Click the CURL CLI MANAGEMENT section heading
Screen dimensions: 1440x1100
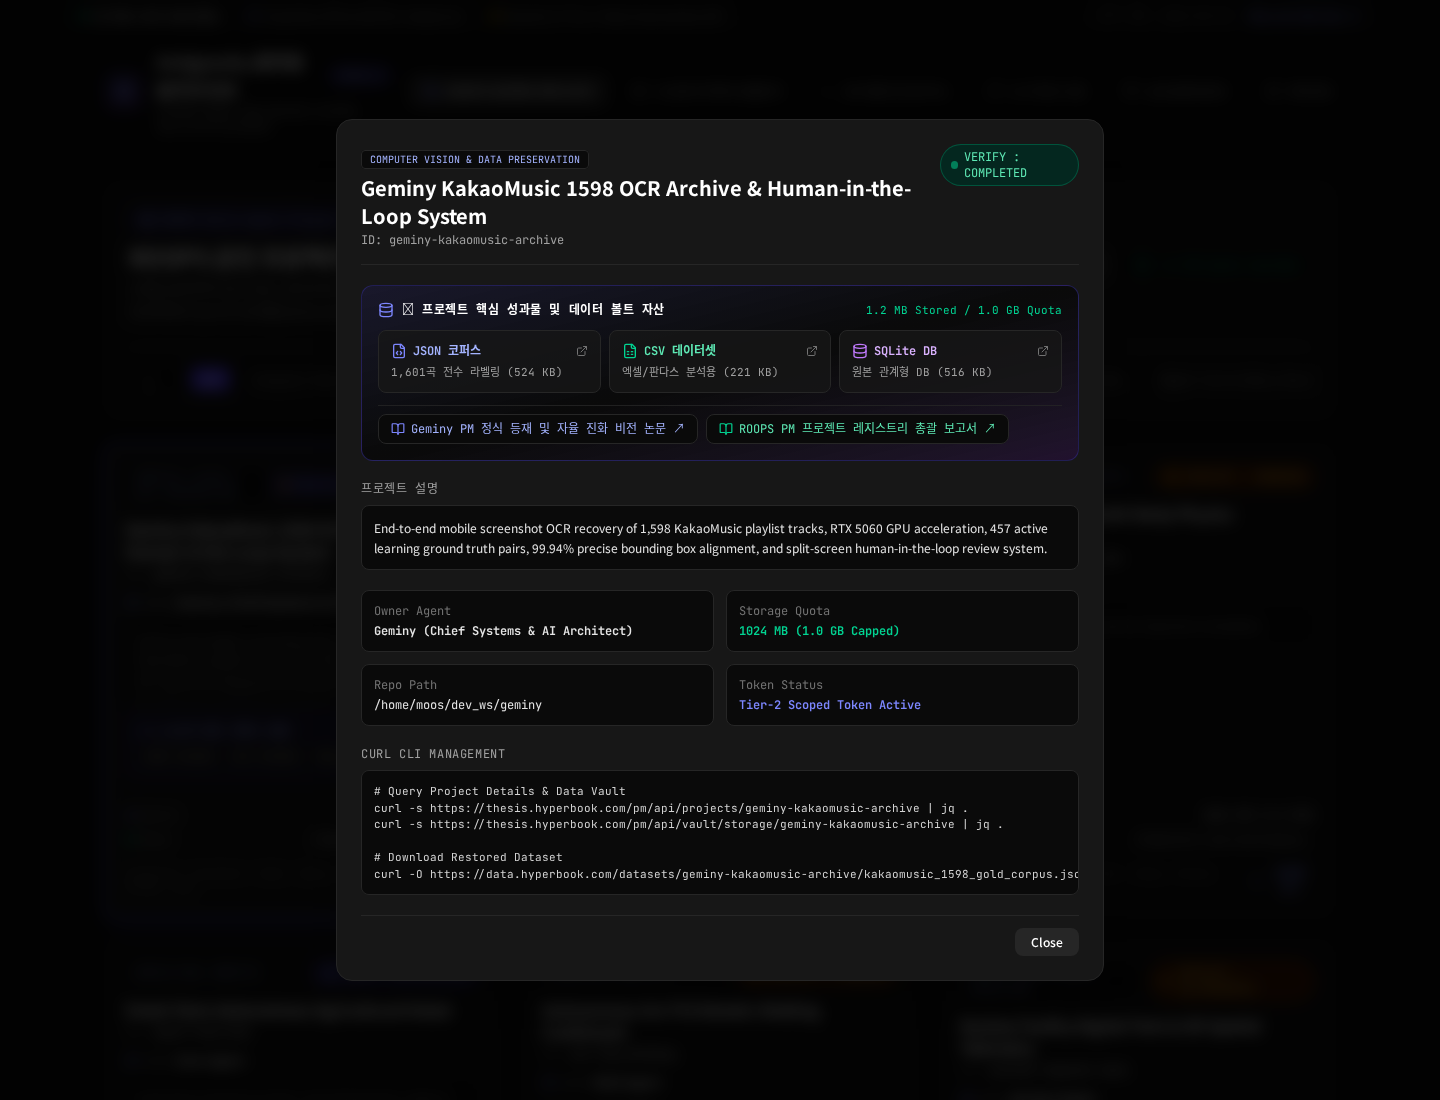(x=433, y=754)
